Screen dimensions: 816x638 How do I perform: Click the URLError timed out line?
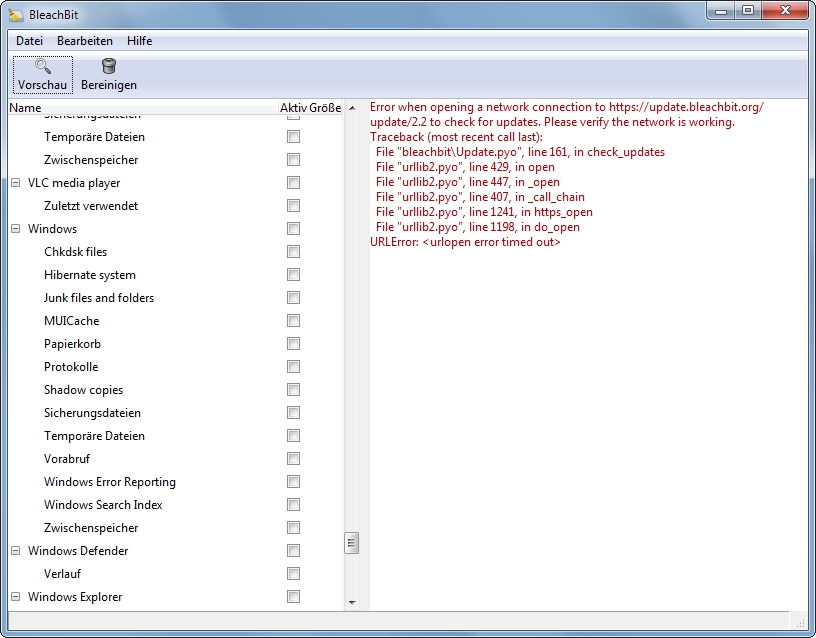[x=465, y=242]
